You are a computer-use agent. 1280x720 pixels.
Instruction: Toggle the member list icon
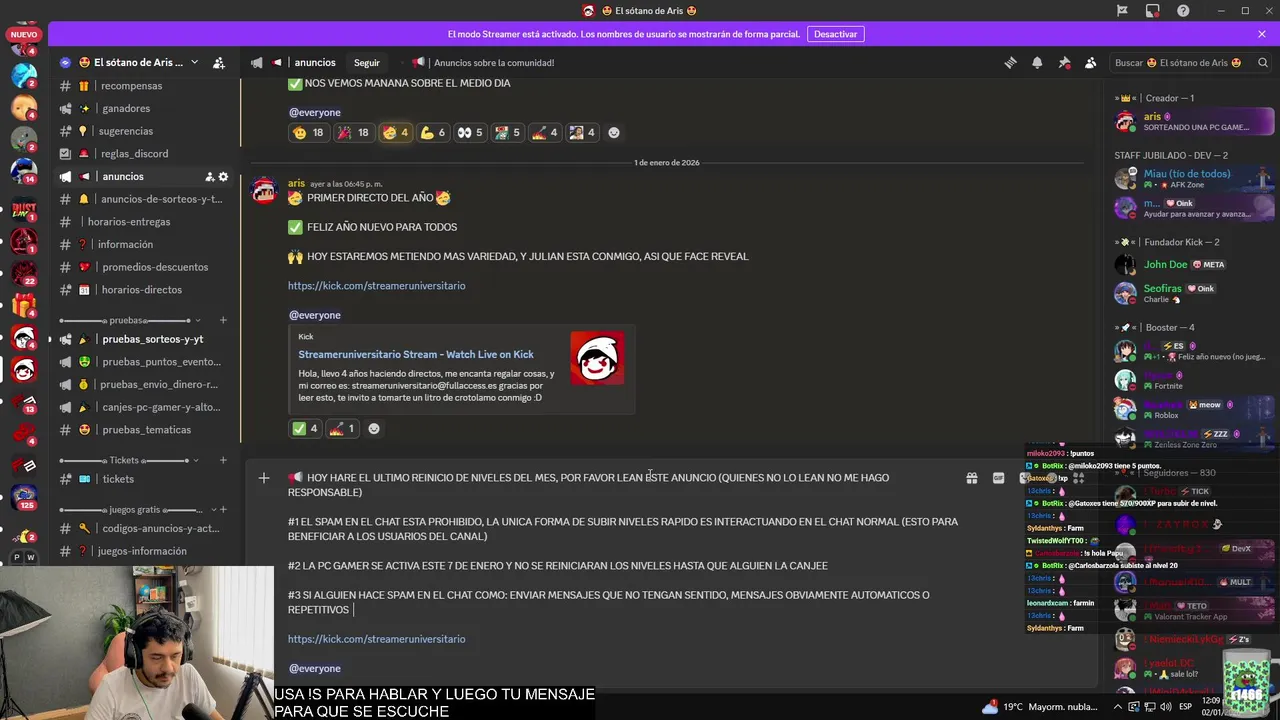tap(1091, 62)
